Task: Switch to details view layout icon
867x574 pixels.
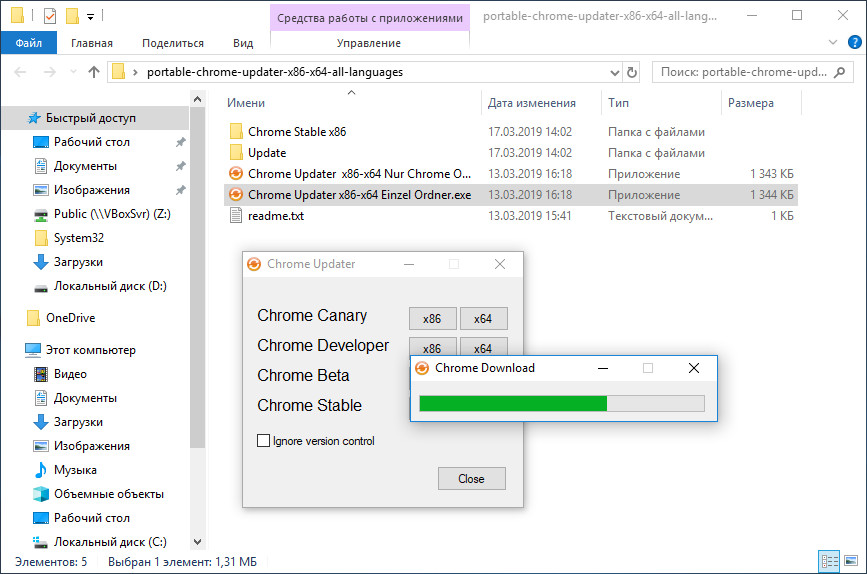Action: [x=829, y=562]
